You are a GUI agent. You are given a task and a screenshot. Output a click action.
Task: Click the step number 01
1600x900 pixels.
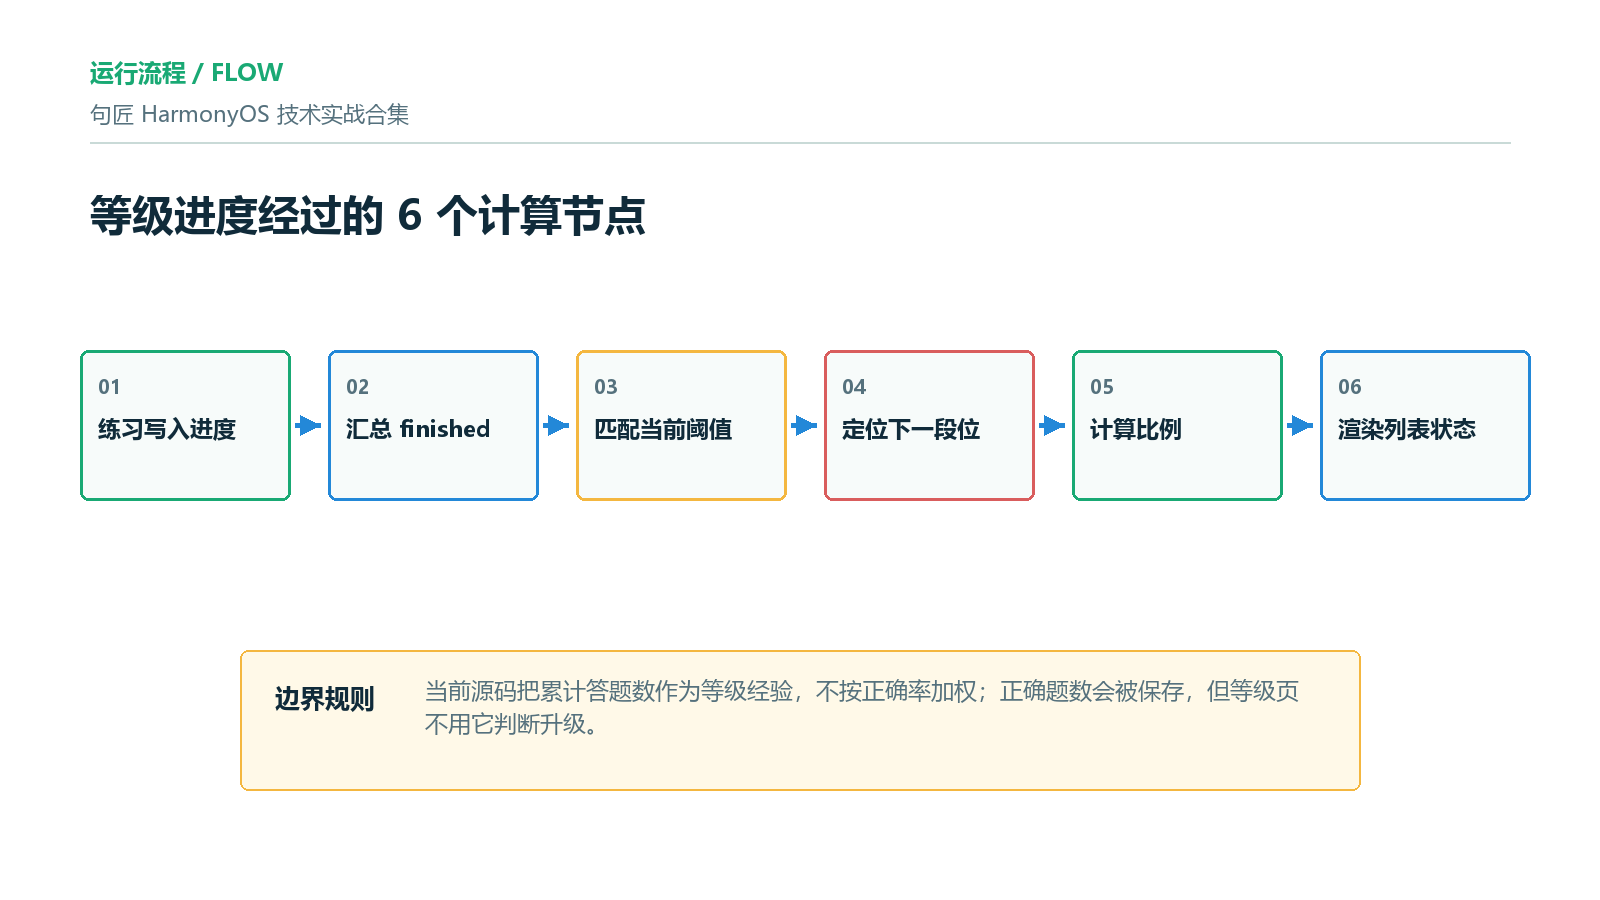[x=109, y=387]
